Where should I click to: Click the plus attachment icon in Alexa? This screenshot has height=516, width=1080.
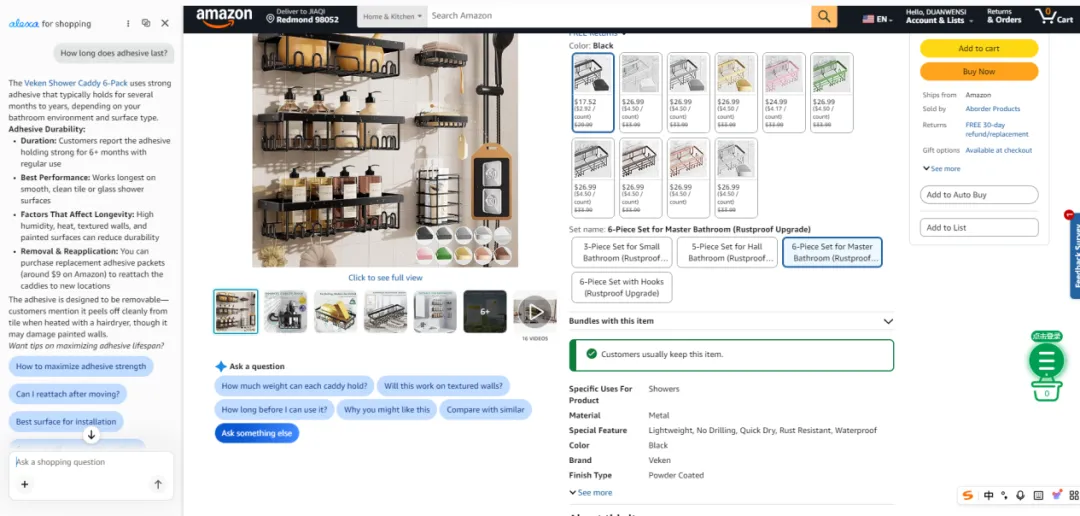(25, 484)
